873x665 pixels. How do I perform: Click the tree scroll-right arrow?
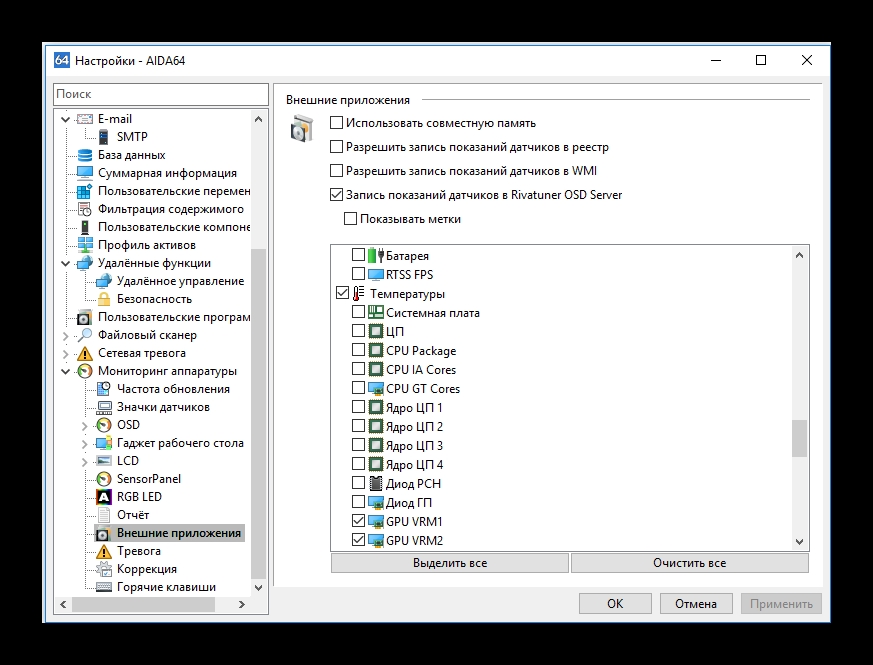click(x=242, y=604)
